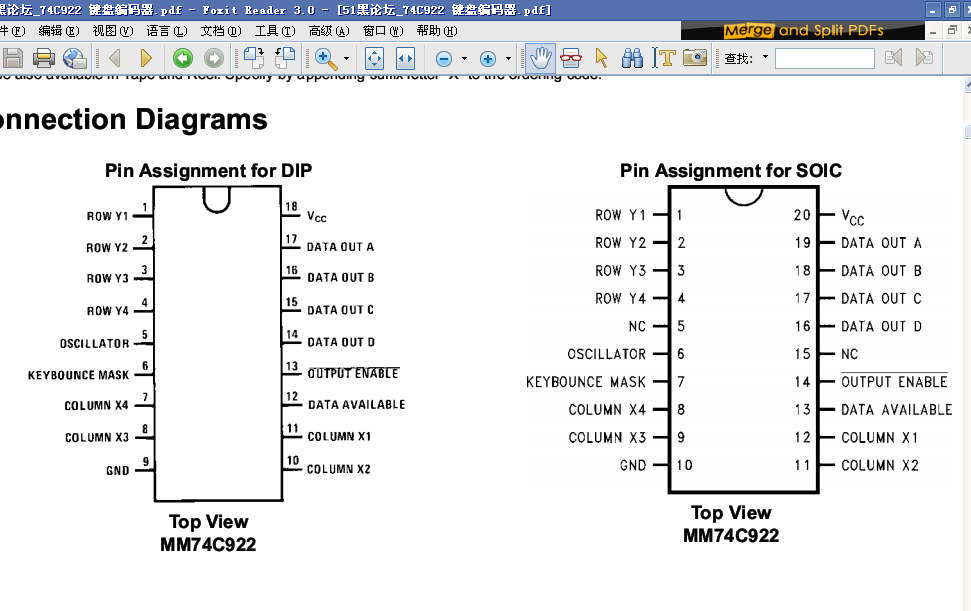The height and width of the screenshot is (611, 971).
Task: Open the 编辑(E) menu
Action: (x=59, y=31)
